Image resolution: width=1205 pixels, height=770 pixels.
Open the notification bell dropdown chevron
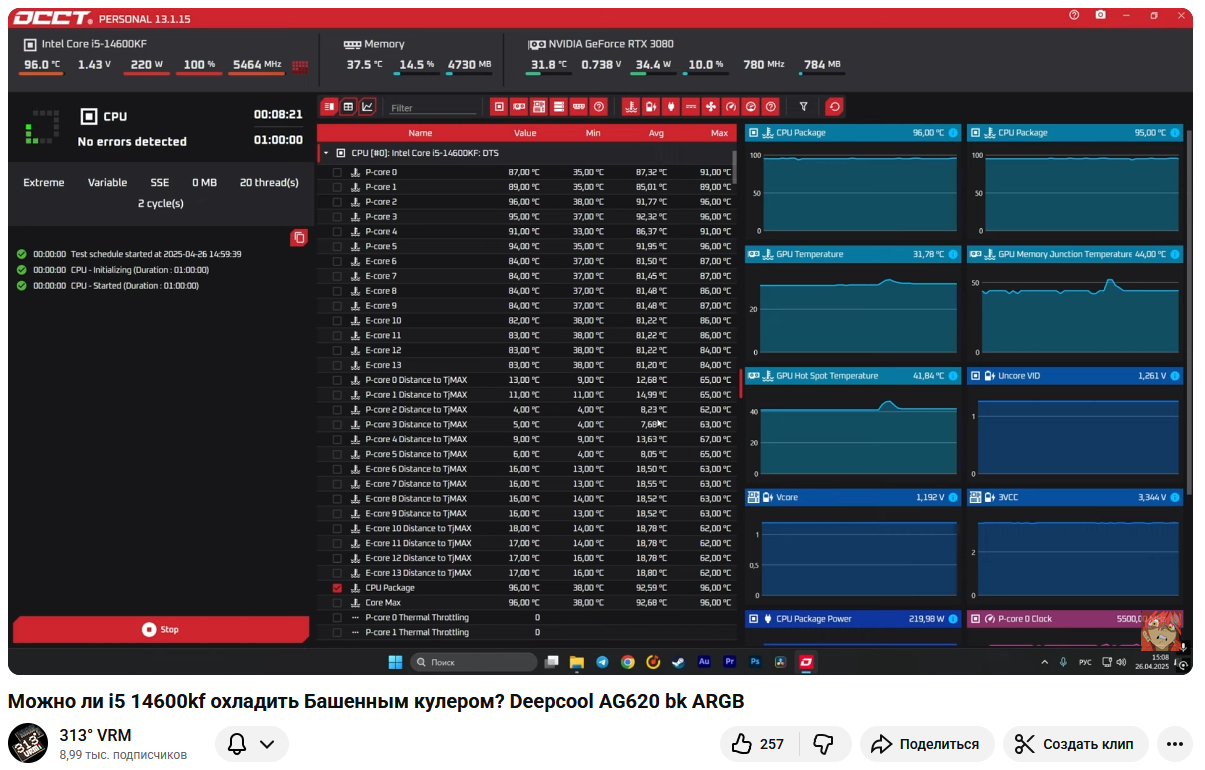coord(267,744)
